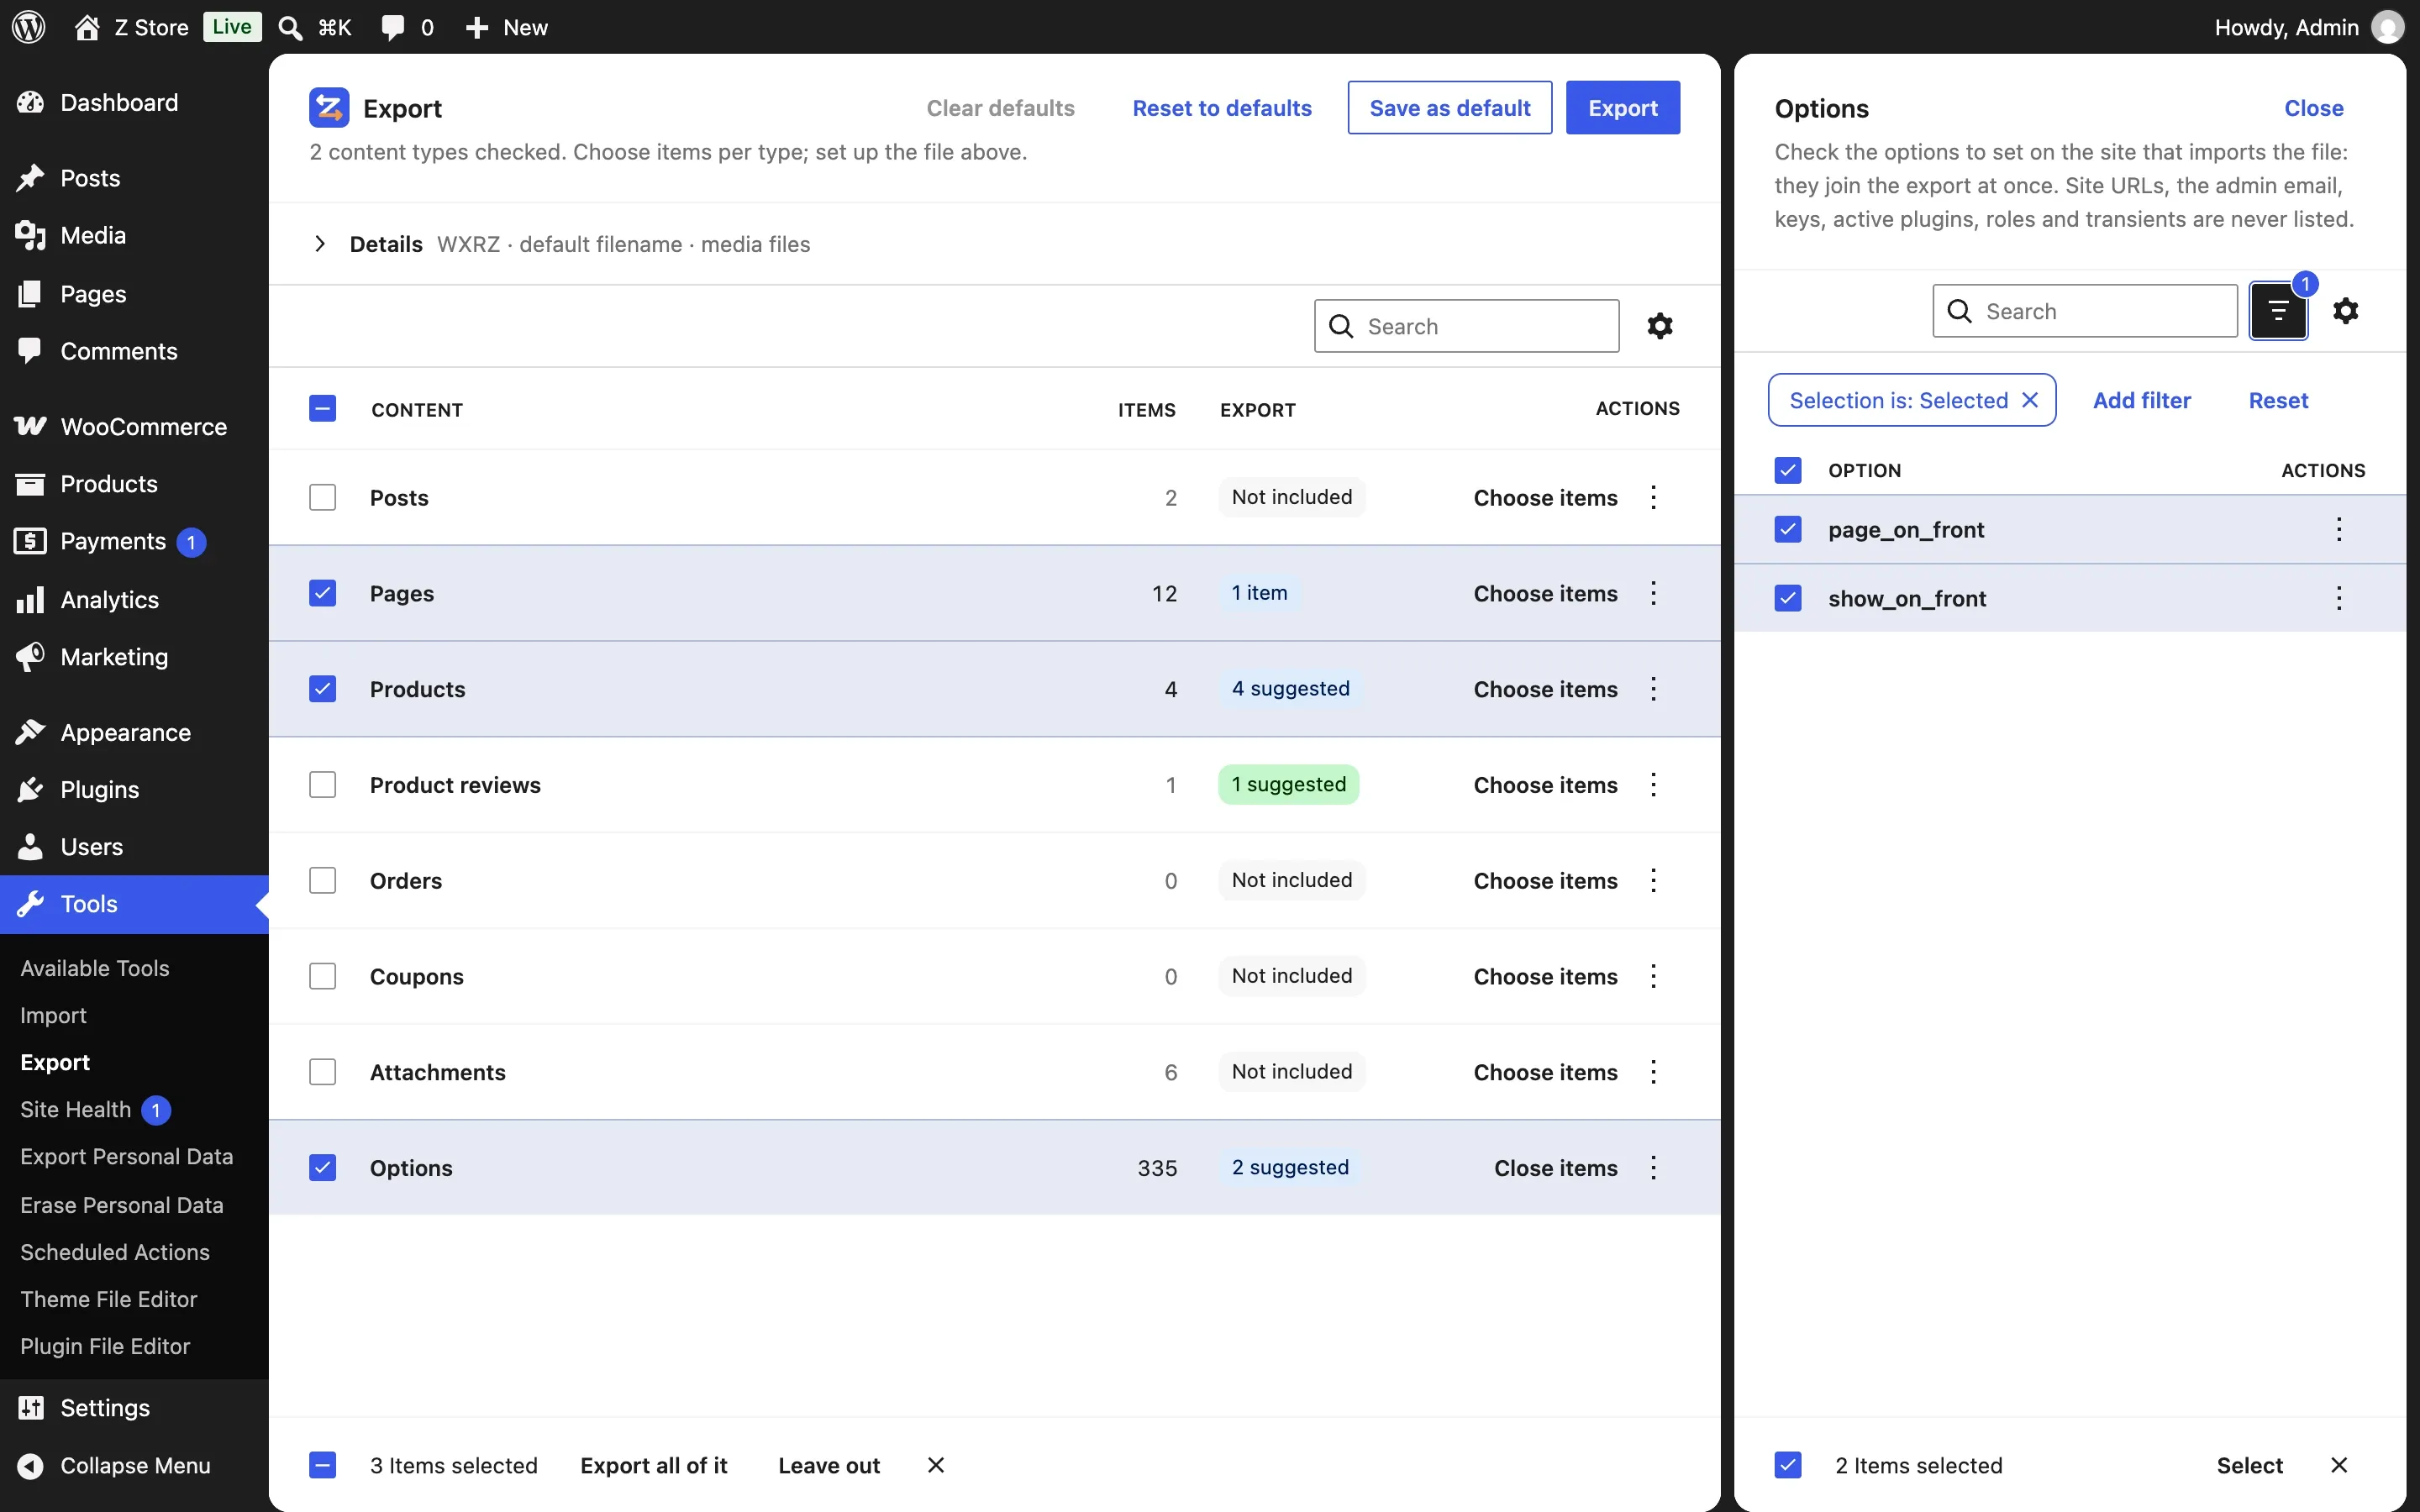The image size is (2420, 1512).
Task: Uncheck the Pages row checkbox
Action: [322, 593]
